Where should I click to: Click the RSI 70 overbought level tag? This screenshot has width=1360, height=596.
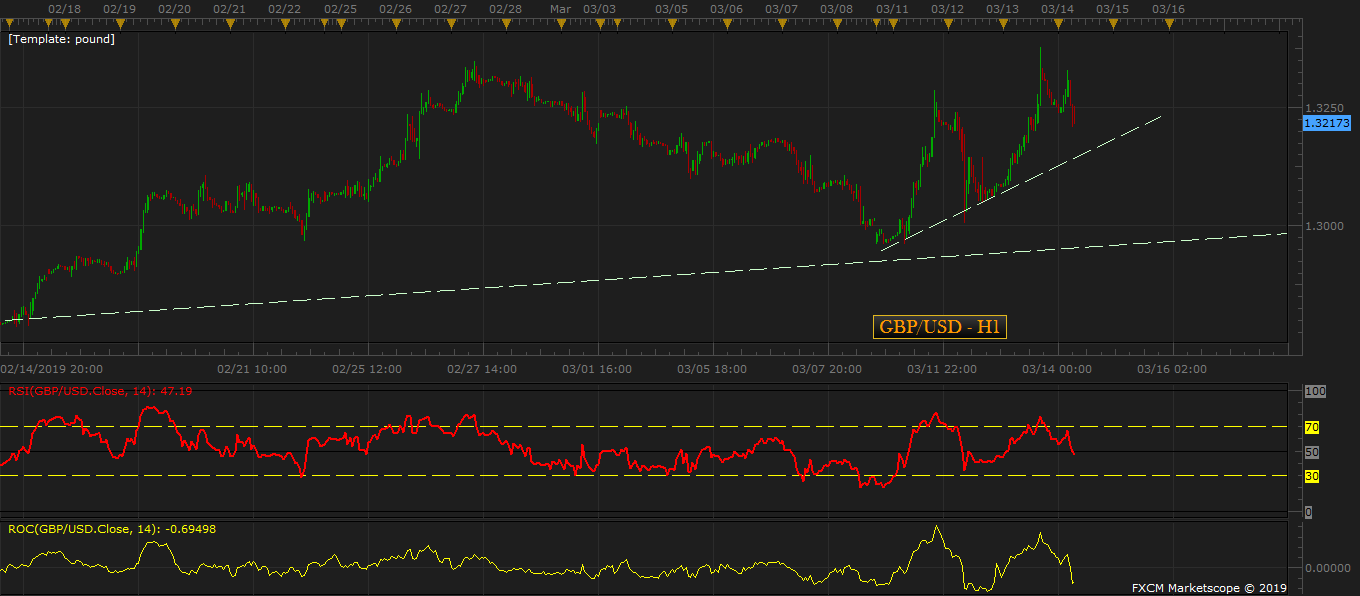click(1312, 427)
